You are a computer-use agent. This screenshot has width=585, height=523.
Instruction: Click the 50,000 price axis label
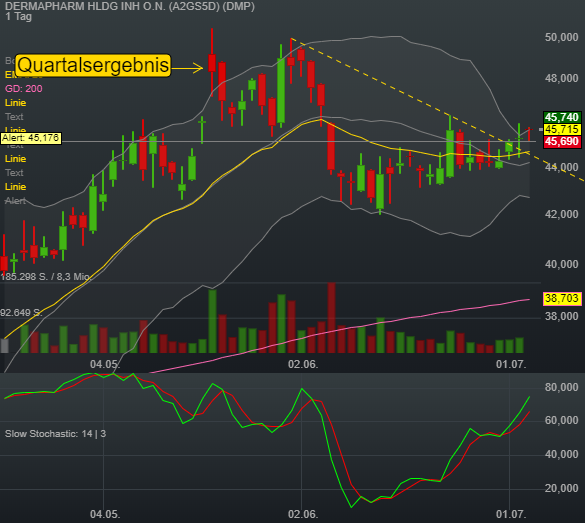(561, 37)
